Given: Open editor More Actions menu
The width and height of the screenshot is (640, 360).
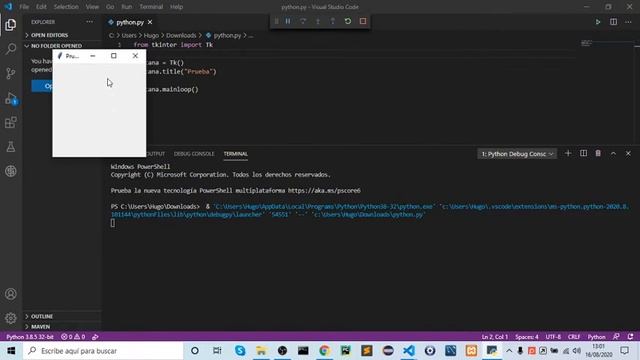Looking at the screenshot, I should [629, 22].
